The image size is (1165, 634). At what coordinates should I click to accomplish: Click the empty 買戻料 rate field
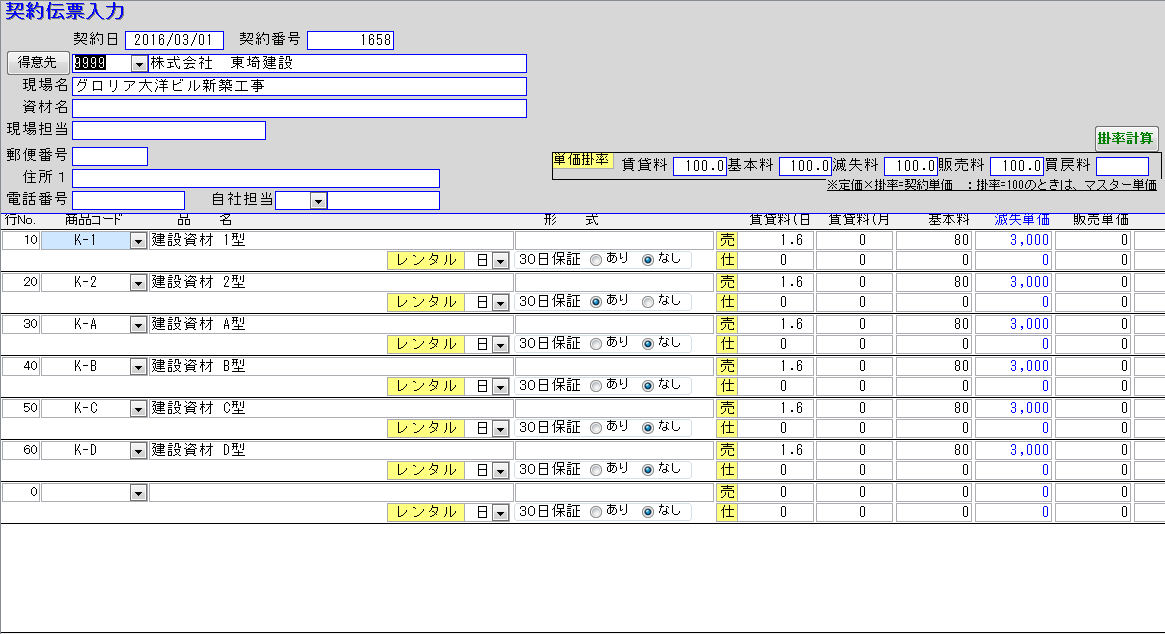click(1122, 166)
